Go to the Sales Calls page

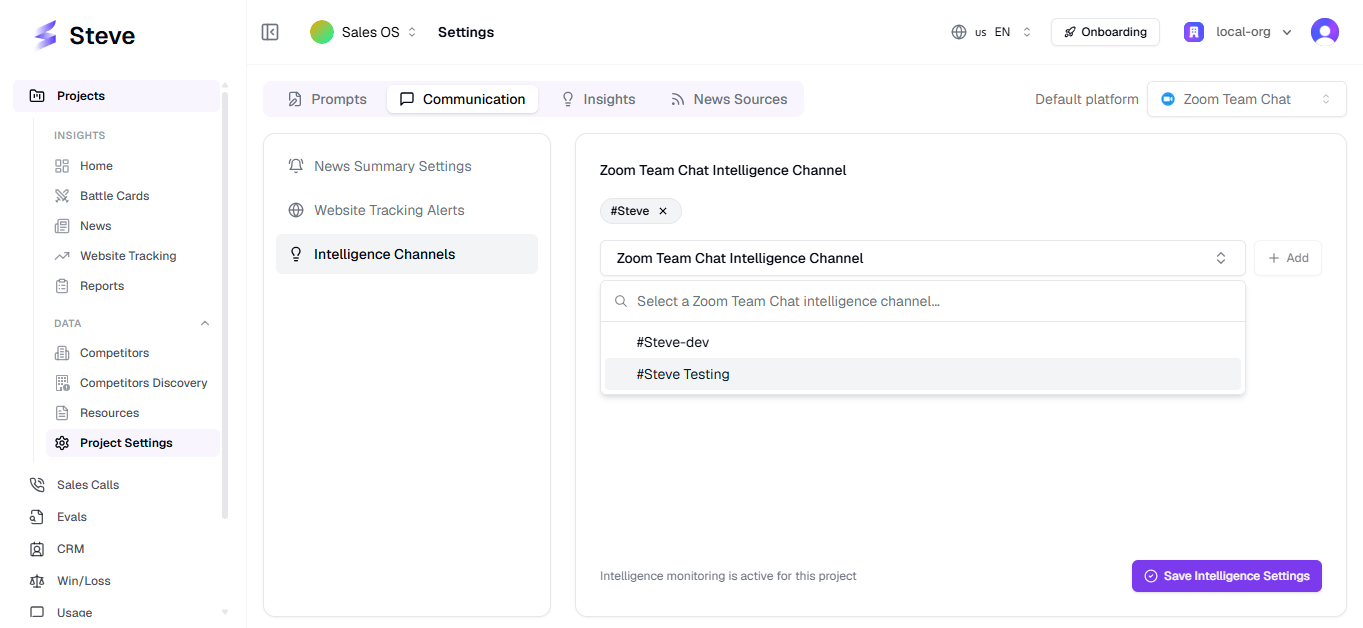tap(116, 485)
